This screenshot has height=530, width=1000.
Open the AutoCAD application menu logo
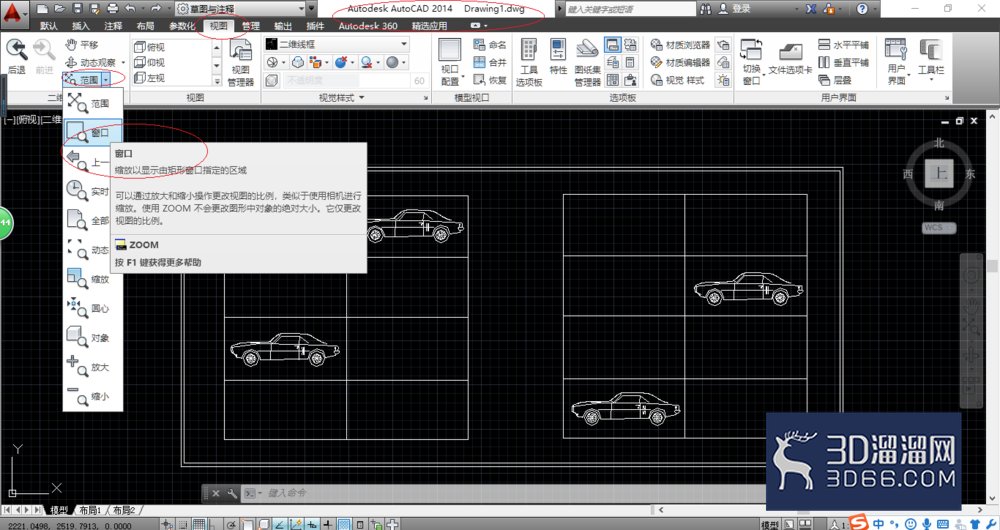(14, 14)
